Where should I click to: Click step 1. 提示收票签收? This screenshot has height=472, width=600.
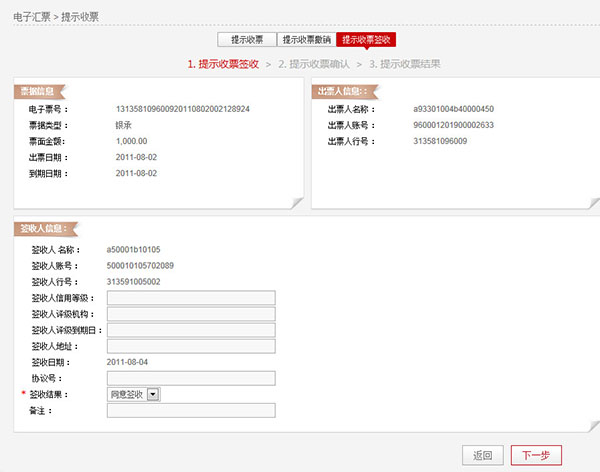point(223,64)
